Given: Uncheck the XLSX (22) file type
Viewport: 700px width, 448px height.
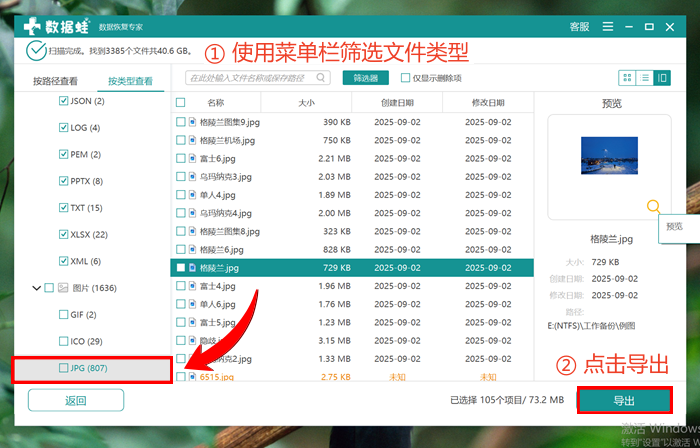Looking at the screenshot, I should coord(63,235).
